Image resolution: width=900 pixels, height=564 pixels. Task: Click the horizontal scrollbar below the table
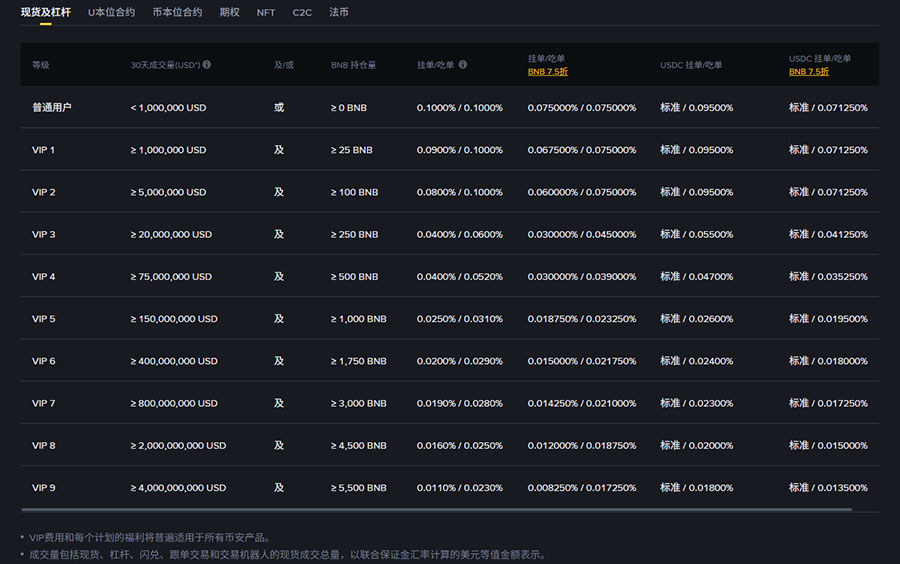click(x=435, y=510)
